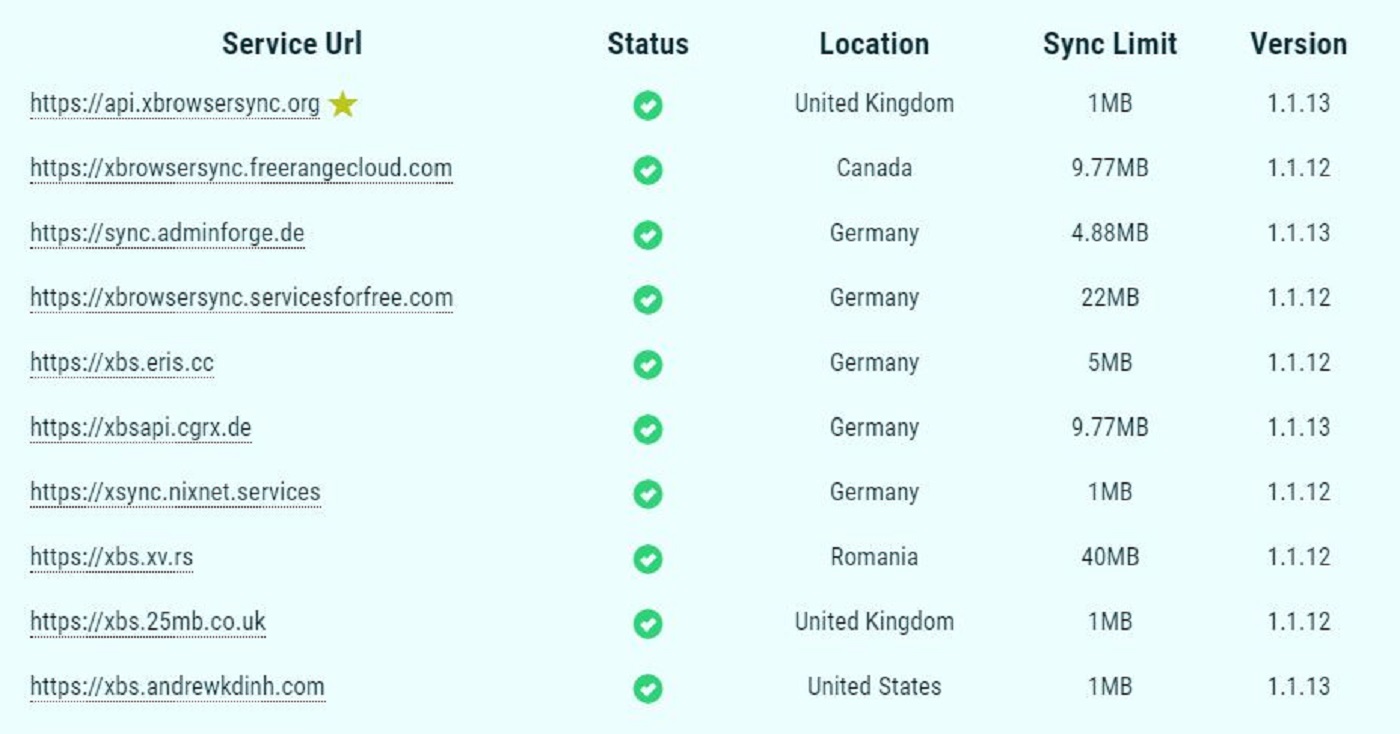
Task: Open the xbrowsersync.freerangecloud.com service link
Action: coord(241,168)
